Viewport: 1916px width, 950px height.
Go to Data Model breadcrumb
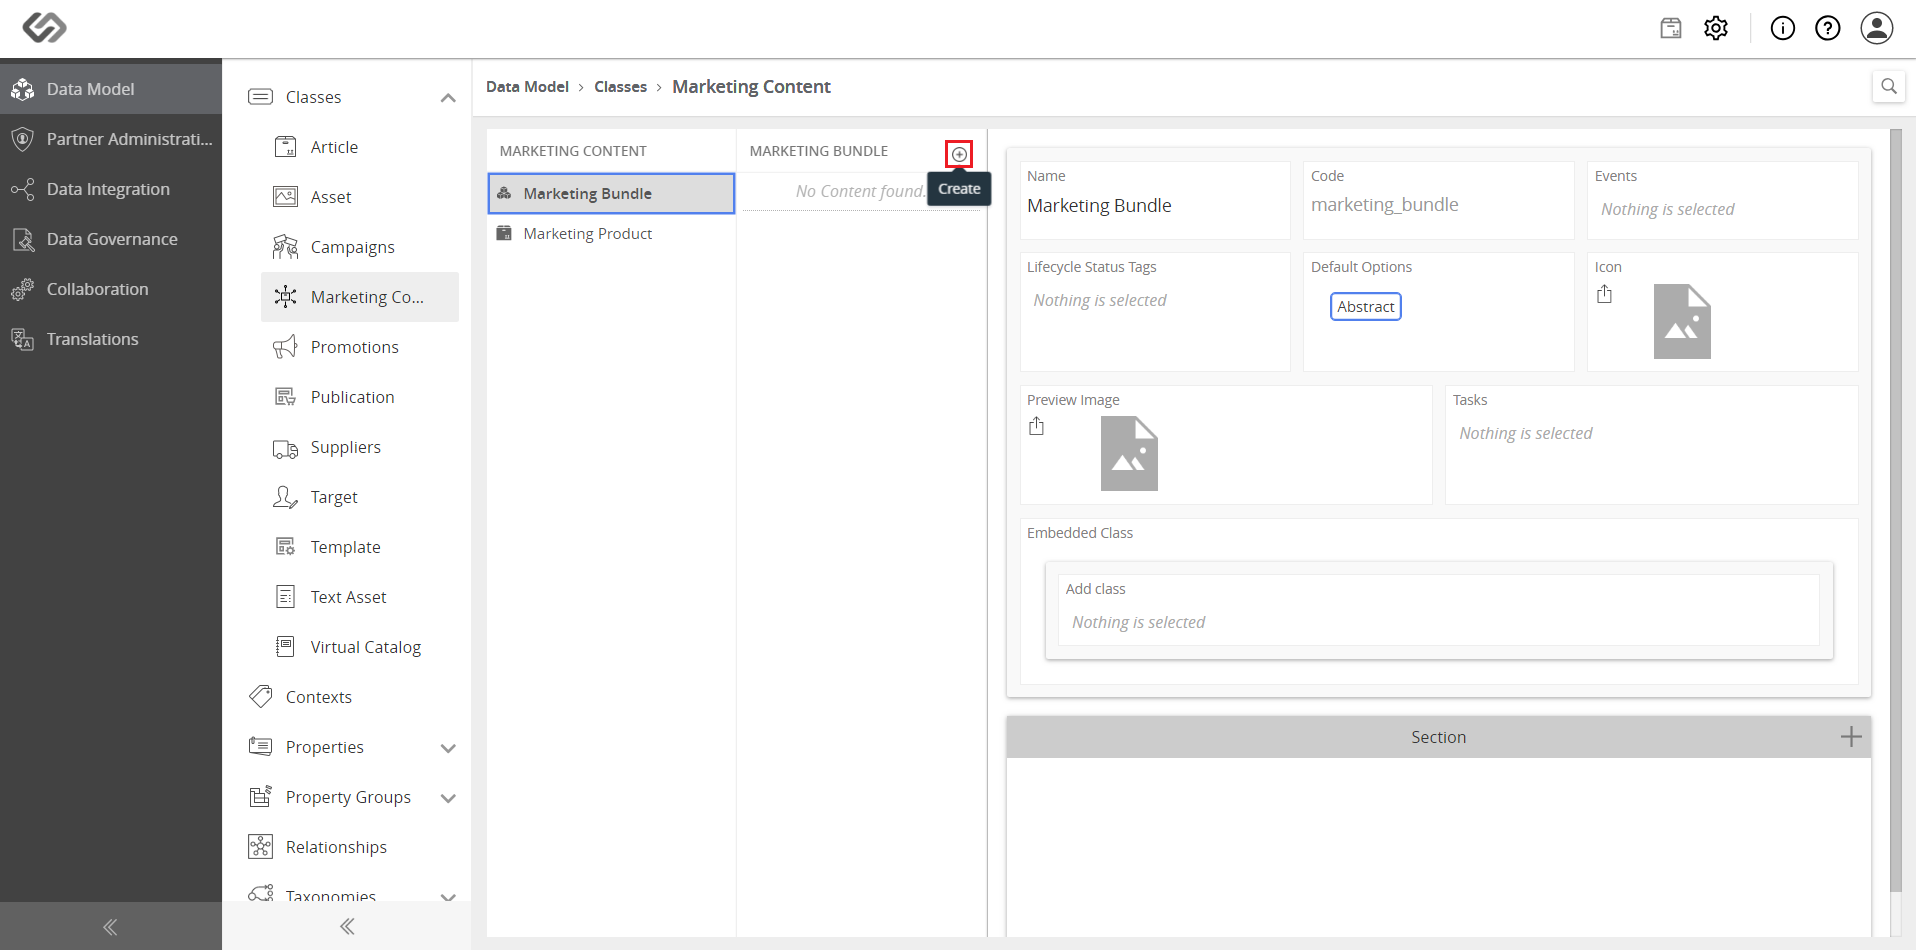click(527, 87)
